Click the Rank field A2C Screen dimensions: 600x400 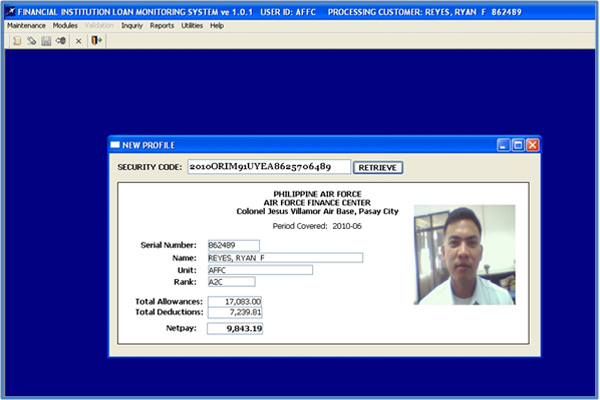click(232, 282)
